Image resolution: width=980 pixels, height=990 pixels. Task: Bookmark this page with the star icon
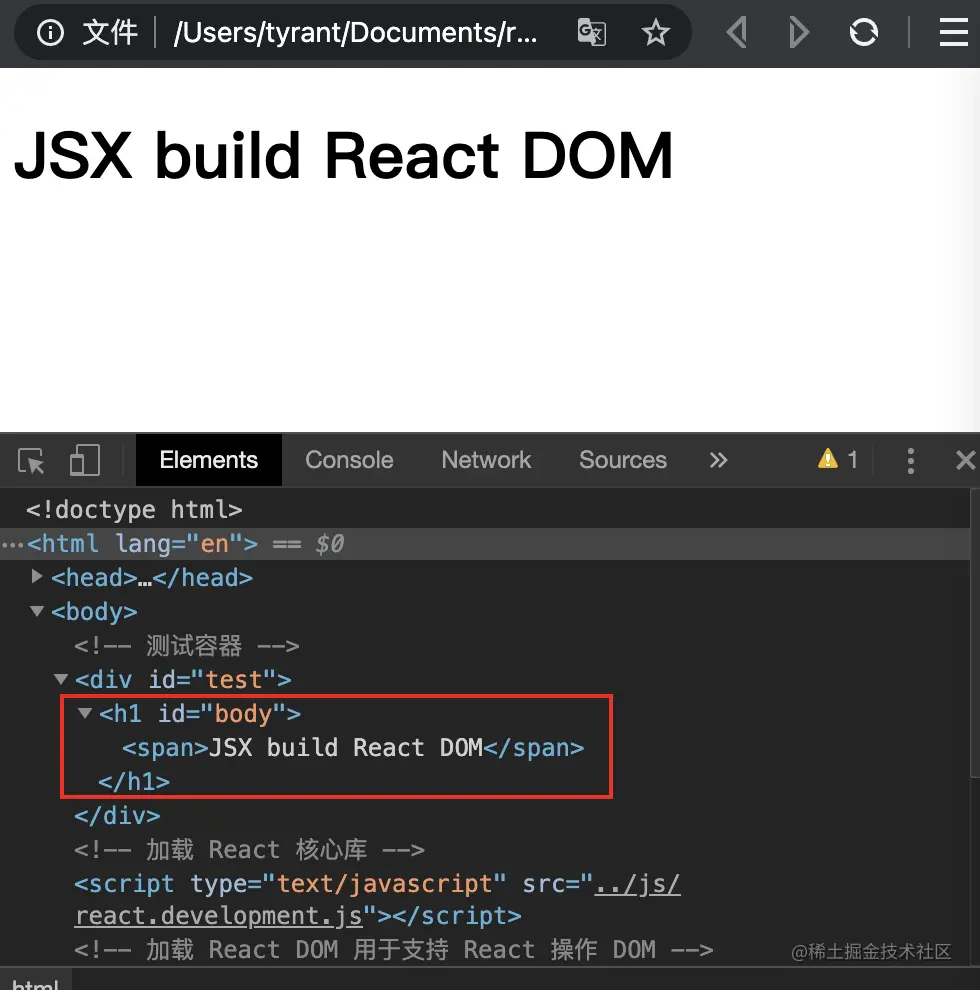pyautogui.click(x=655, y=32)
